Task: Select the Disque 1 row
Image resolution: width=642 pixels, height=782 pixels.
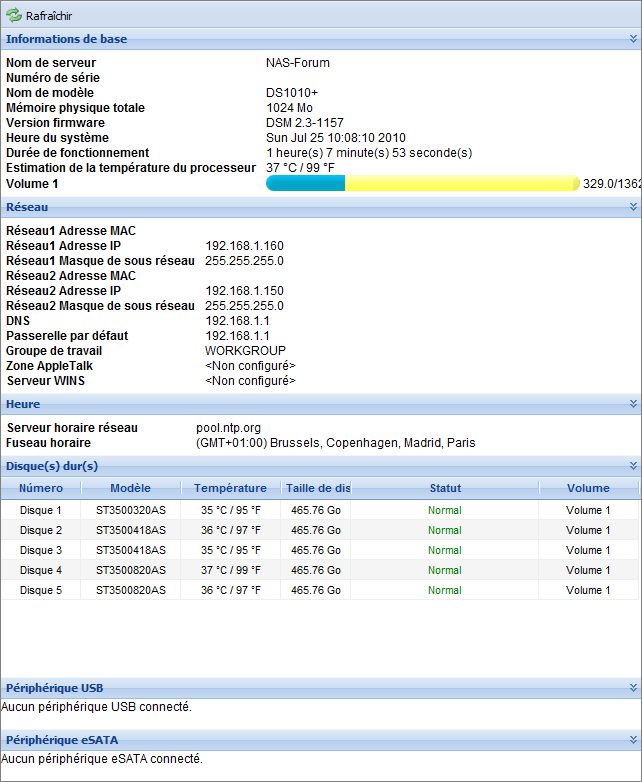Action: point(41,510)
